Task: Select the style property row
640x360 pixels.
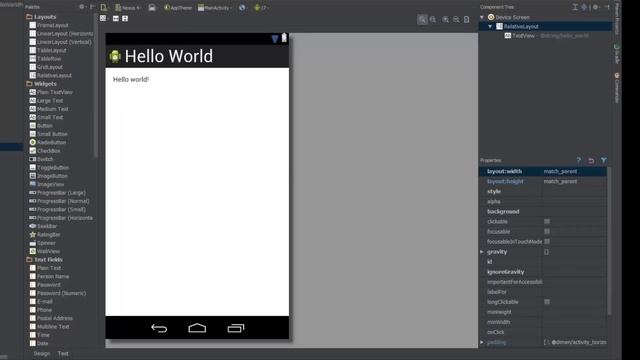Action: (x=543, y=191)
